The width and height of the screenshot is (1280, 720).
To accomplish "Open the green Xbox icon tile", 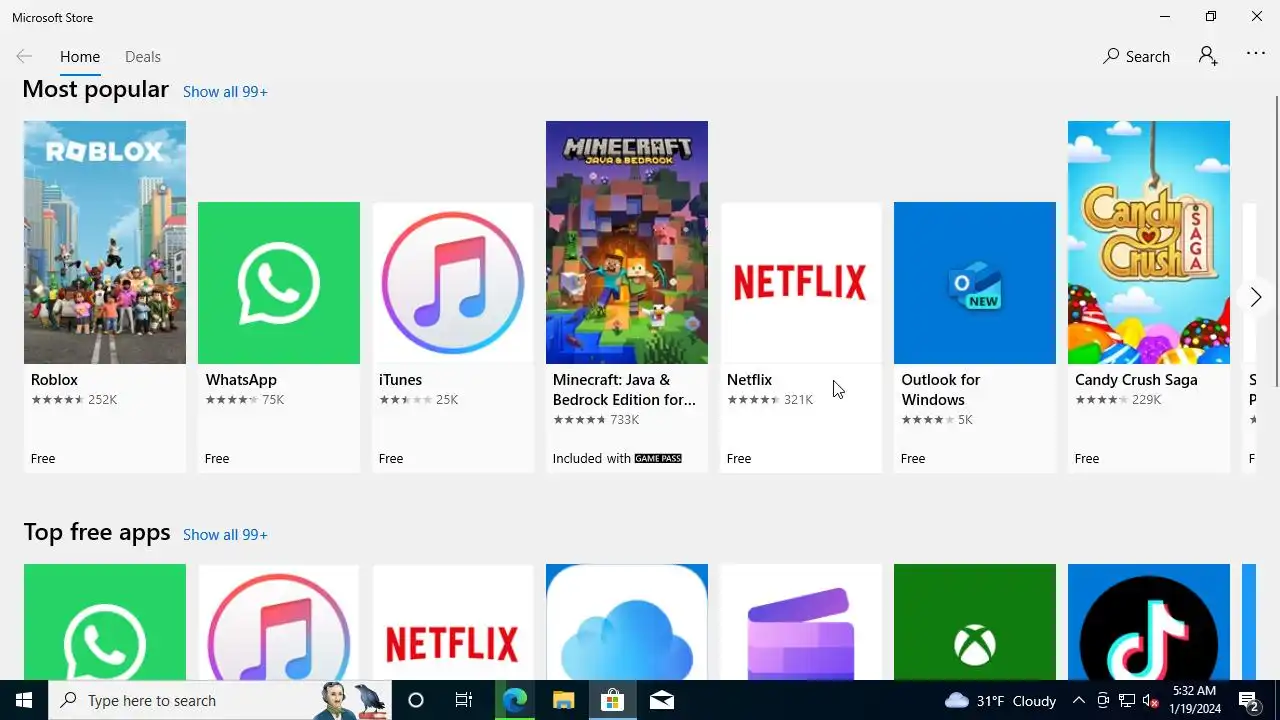I will tap(975, 622).
